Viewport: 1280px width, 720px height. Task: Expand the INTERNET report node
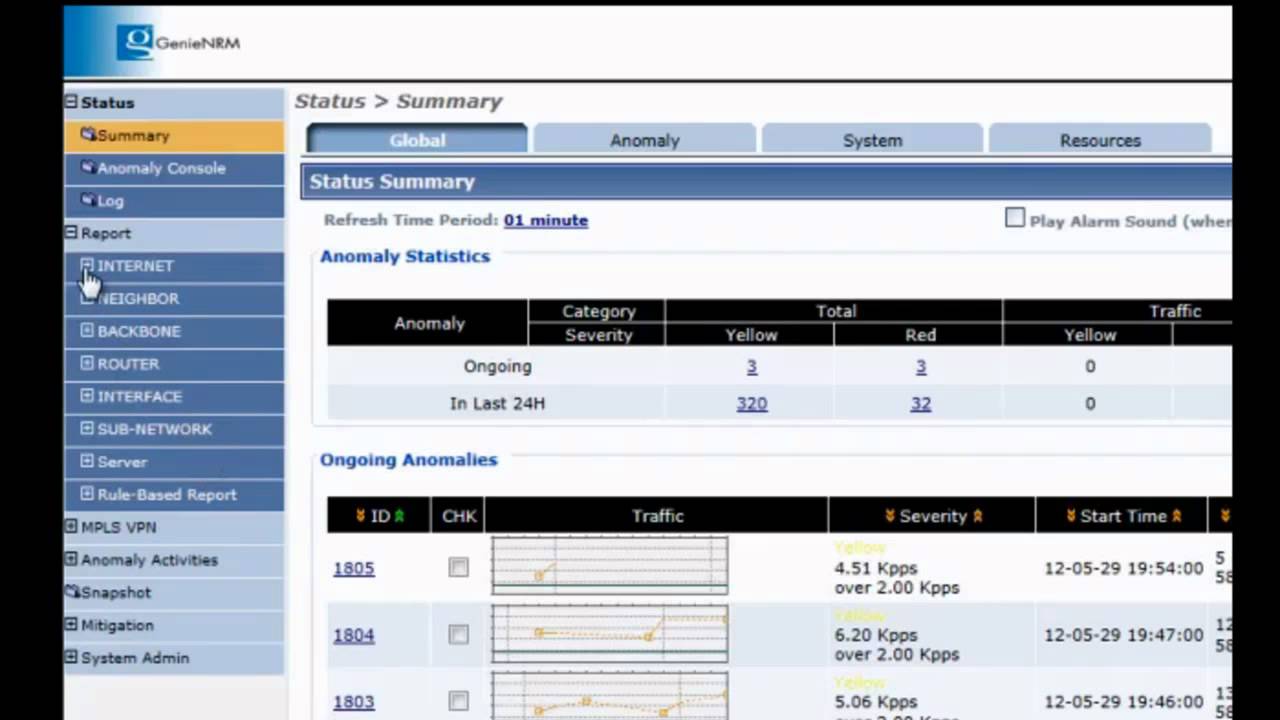87,265
